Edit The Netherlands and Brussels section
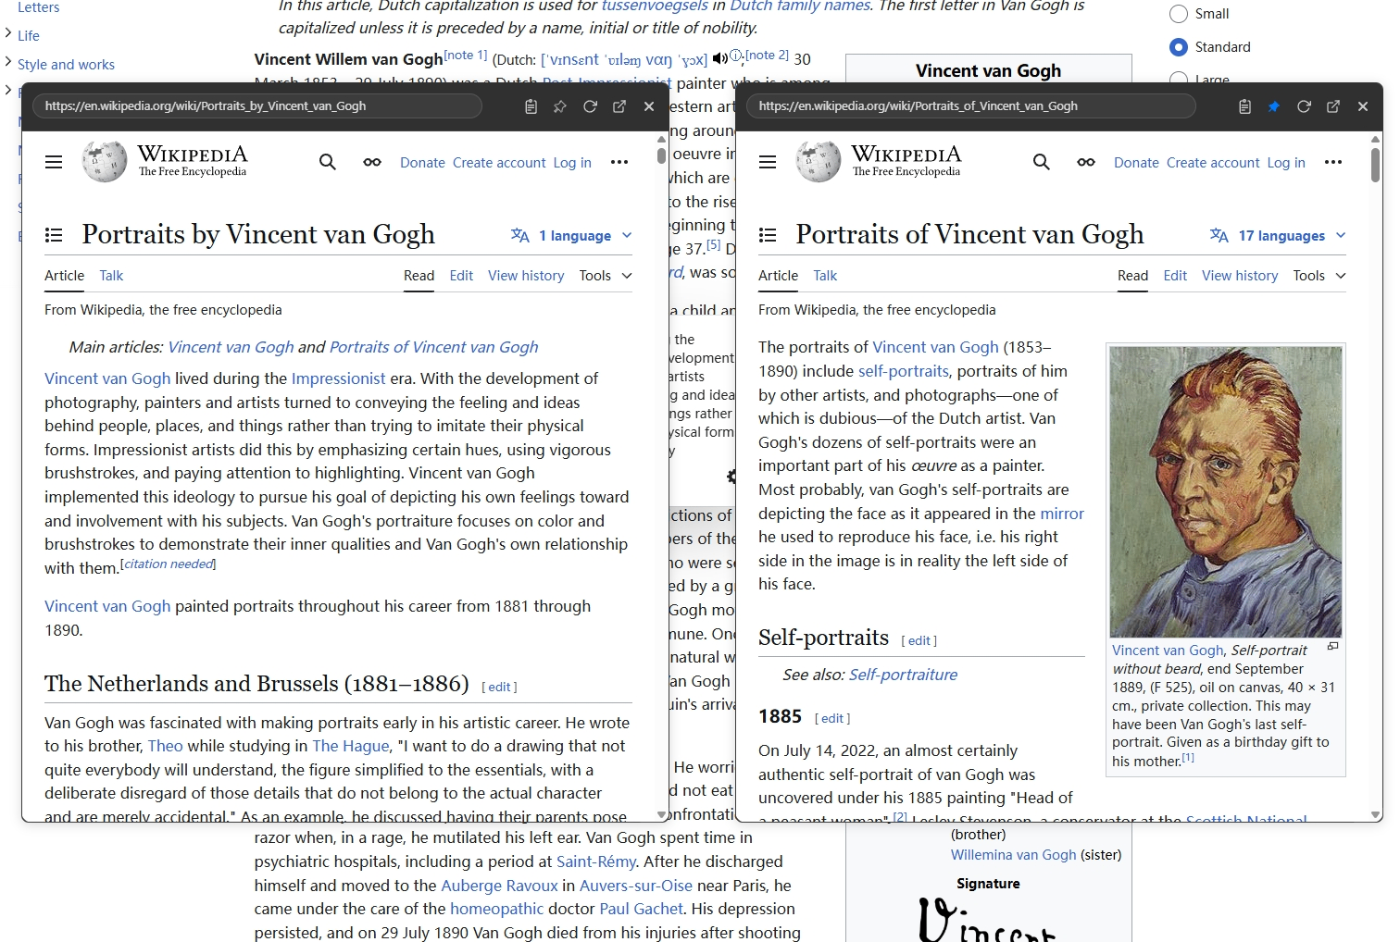 pyautogui.click(x=500, y=687)
